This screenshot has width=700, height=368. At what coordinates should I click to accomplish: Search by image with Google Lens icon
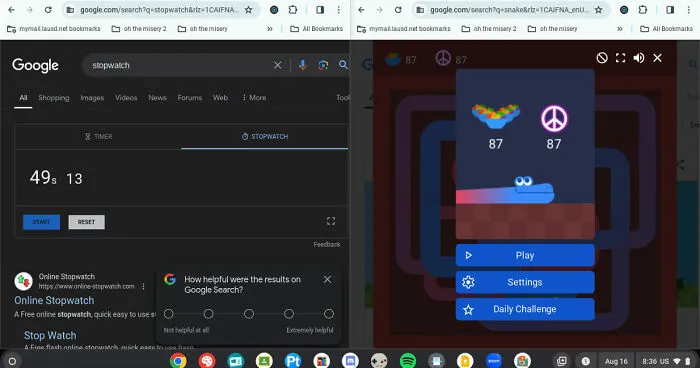point(323,65)
